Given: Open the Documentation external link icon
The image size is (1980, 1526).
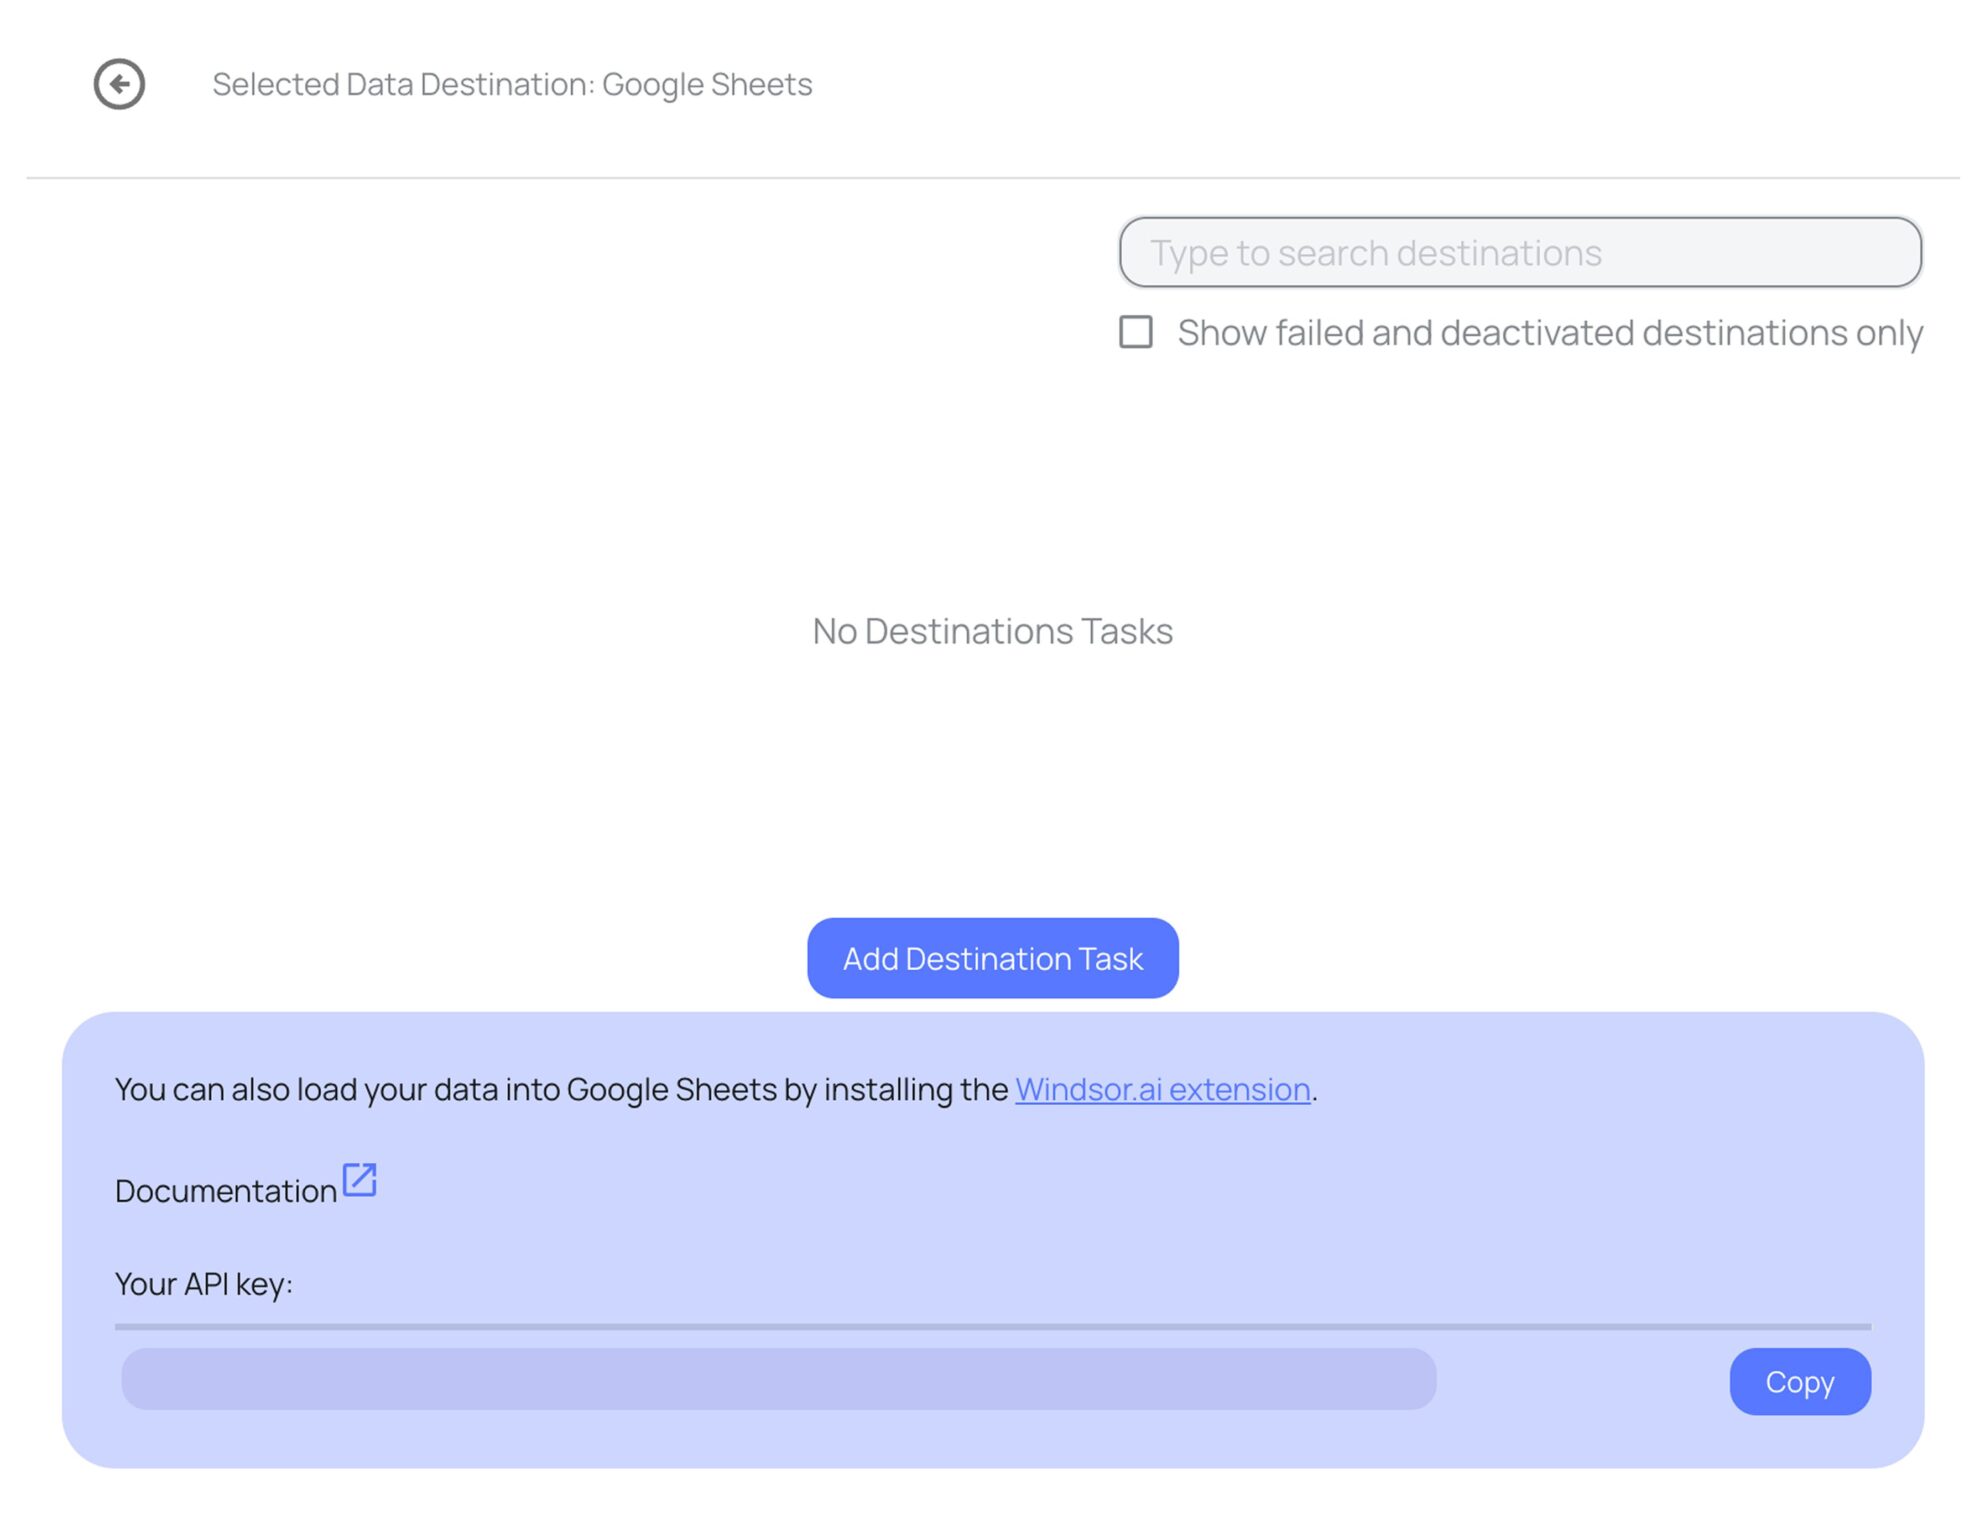Looking at the screenshot, I should (359, 1180).
